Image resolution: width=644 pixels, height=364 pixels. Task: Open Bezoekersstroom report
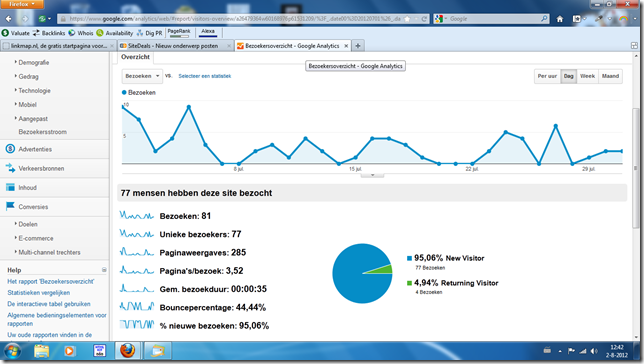pyautogui.click(x=42, y=132)
